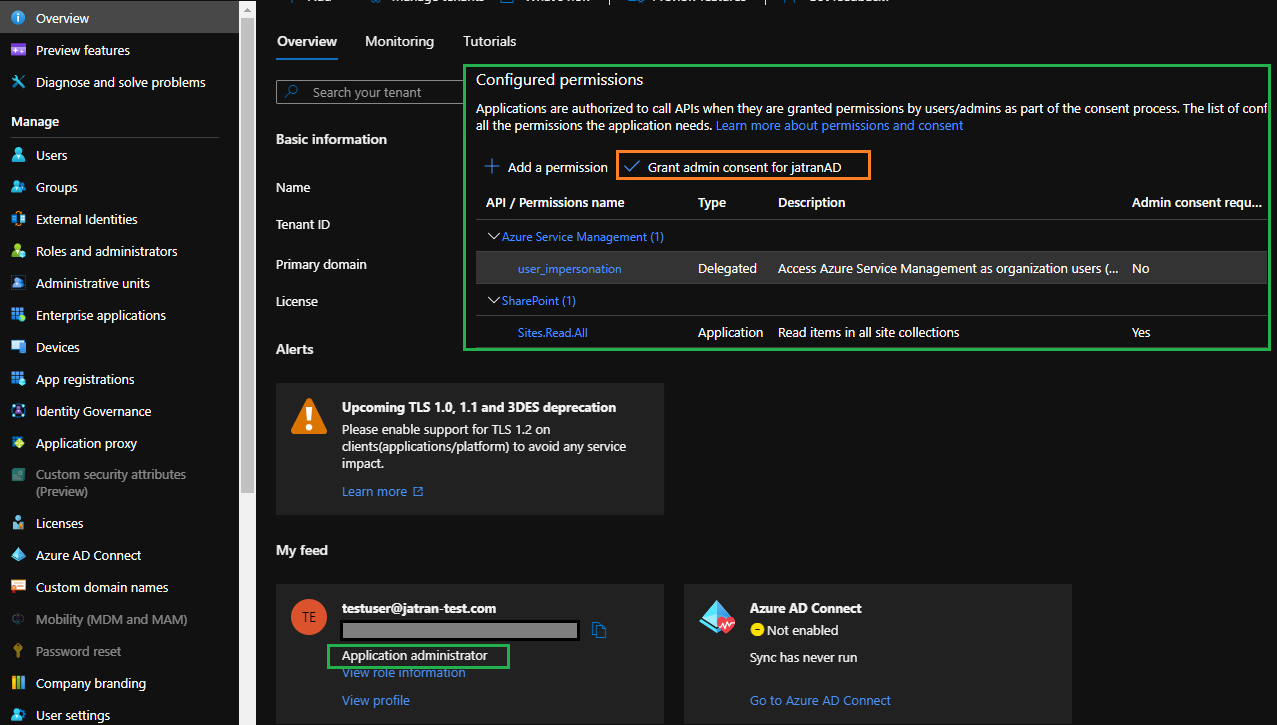The height and width of the screenshot is (725, 1277).
Task: Click the 'No' admin consent value
Action: point(1140,269)
